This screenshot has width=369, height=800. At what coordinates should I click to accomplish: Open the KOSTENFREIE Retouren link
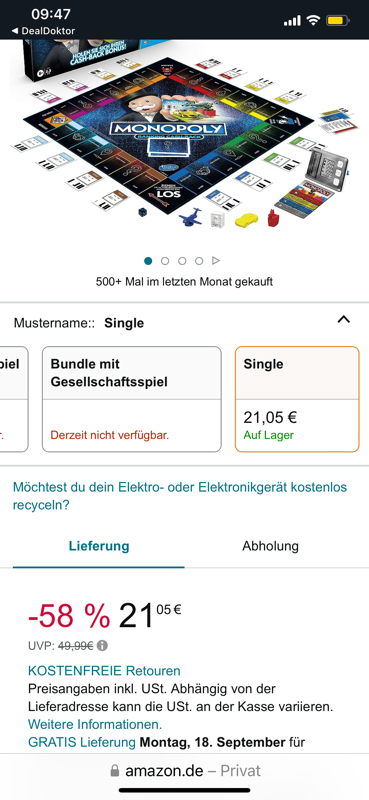[x=104, y=670]
